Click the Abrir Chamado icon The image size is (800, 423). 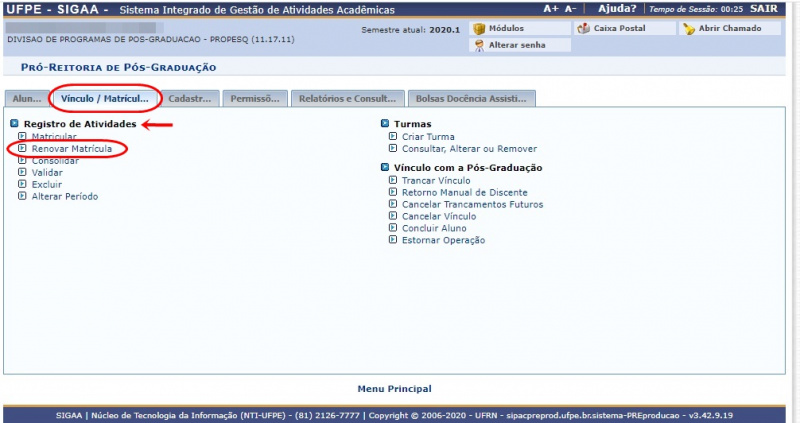[689, 29]
